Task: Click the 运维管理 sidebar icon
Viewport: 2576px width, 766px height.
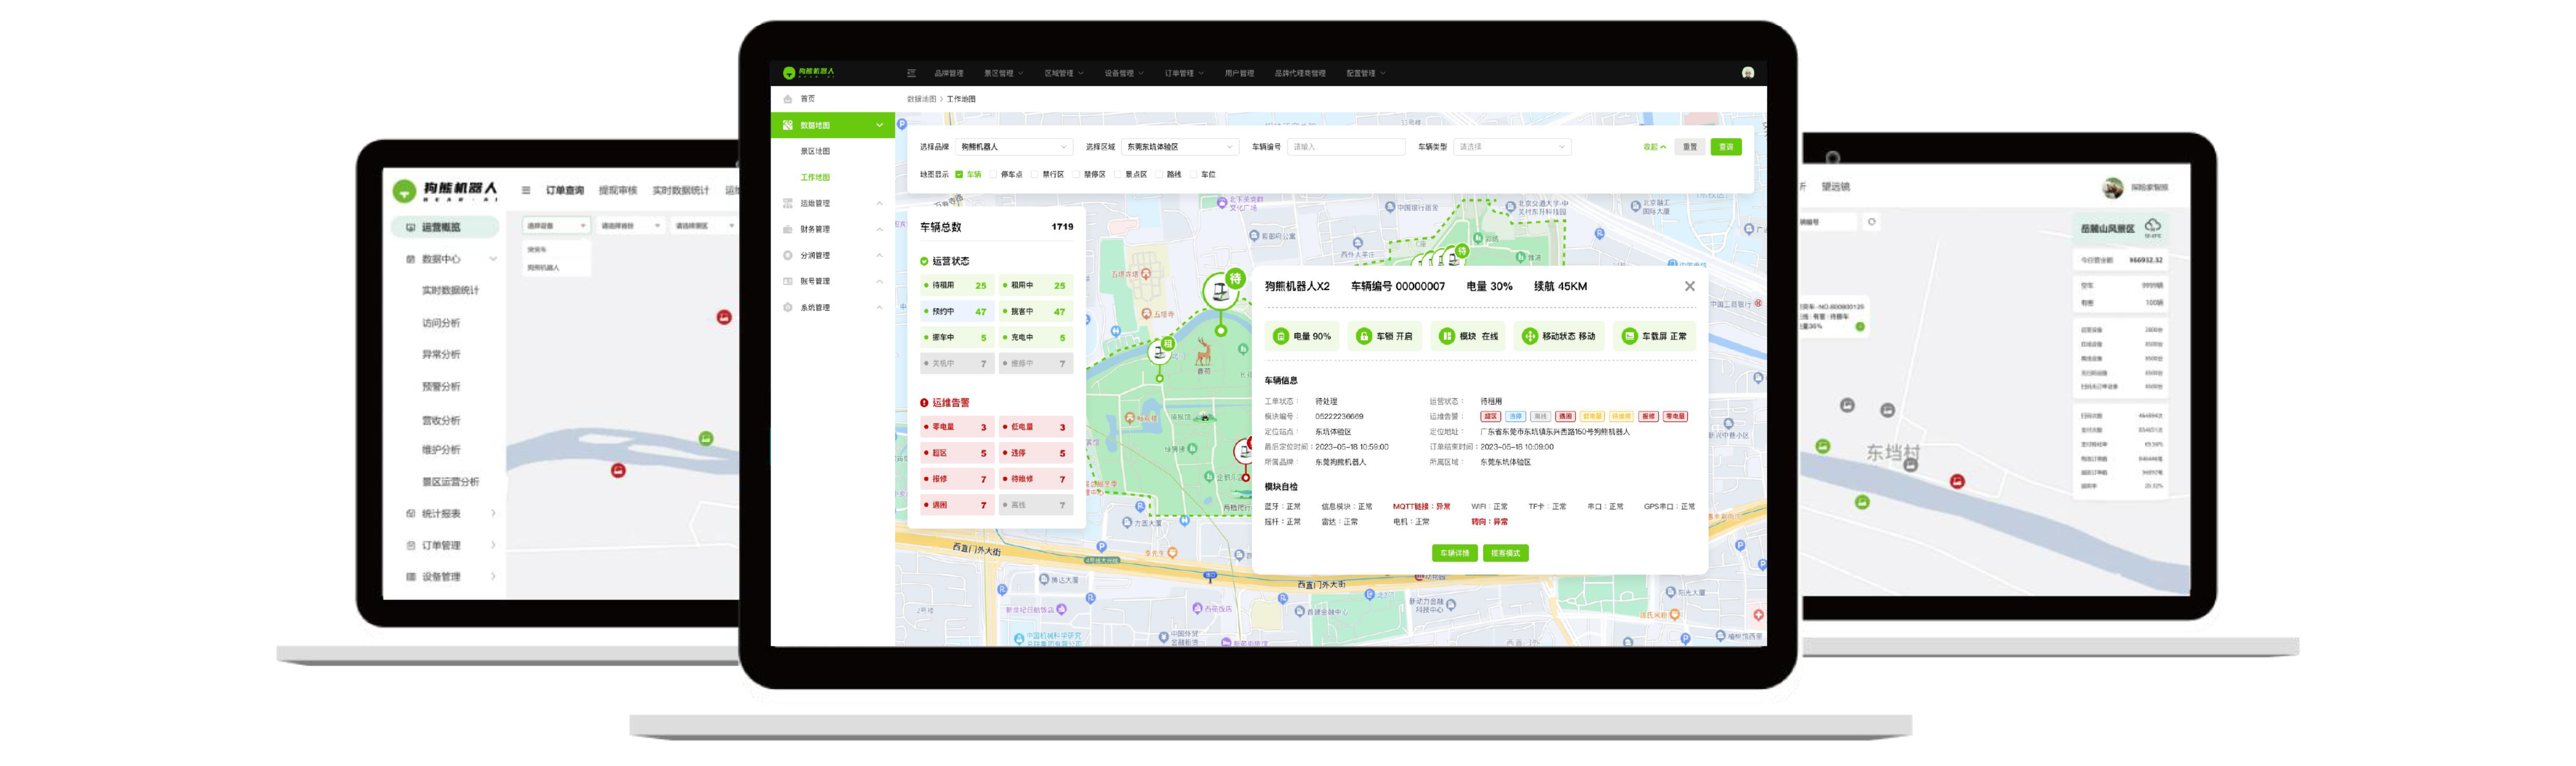Action: 787,203
